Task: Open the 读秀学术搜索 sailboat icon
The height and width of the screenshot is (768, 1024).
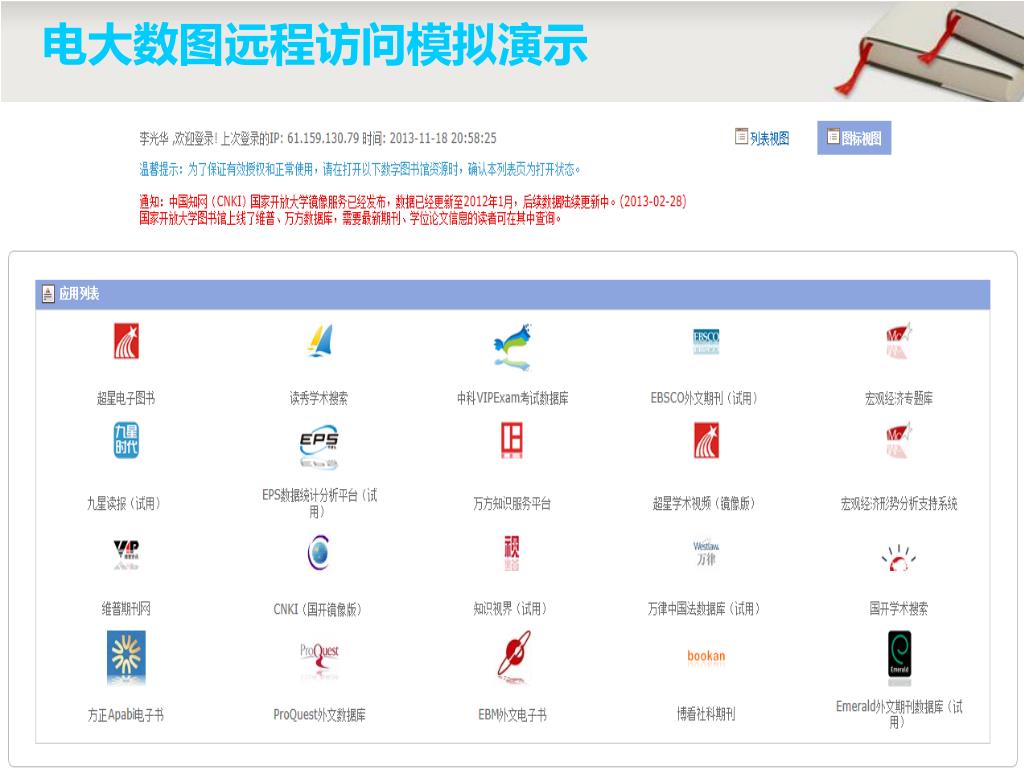Action: tap(319, 340)
